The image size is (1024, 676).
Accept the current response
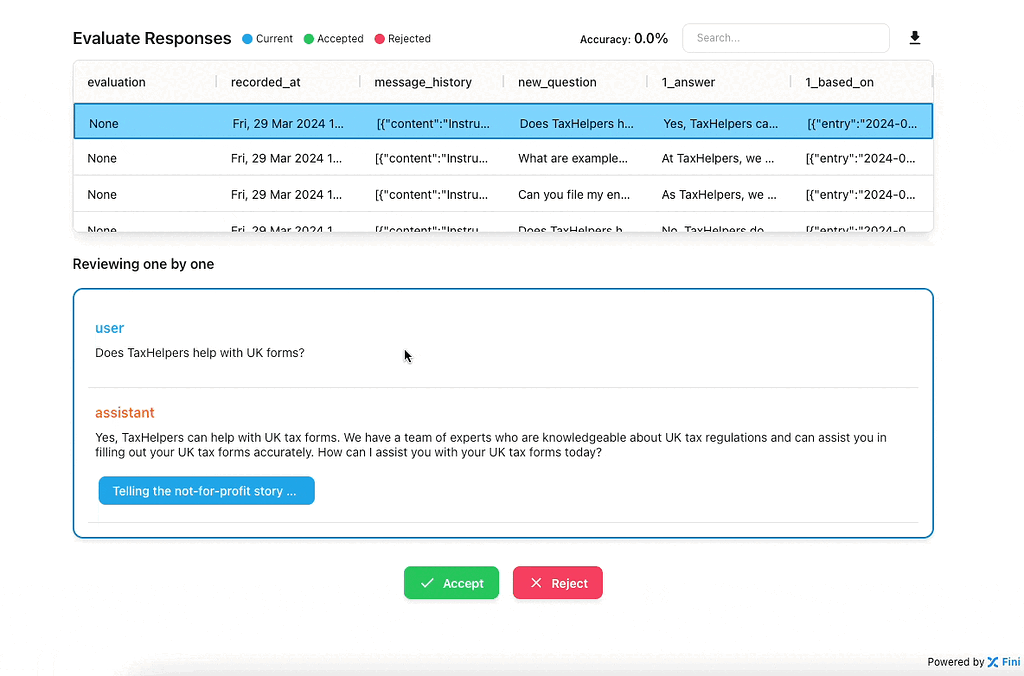coord(451,583)
